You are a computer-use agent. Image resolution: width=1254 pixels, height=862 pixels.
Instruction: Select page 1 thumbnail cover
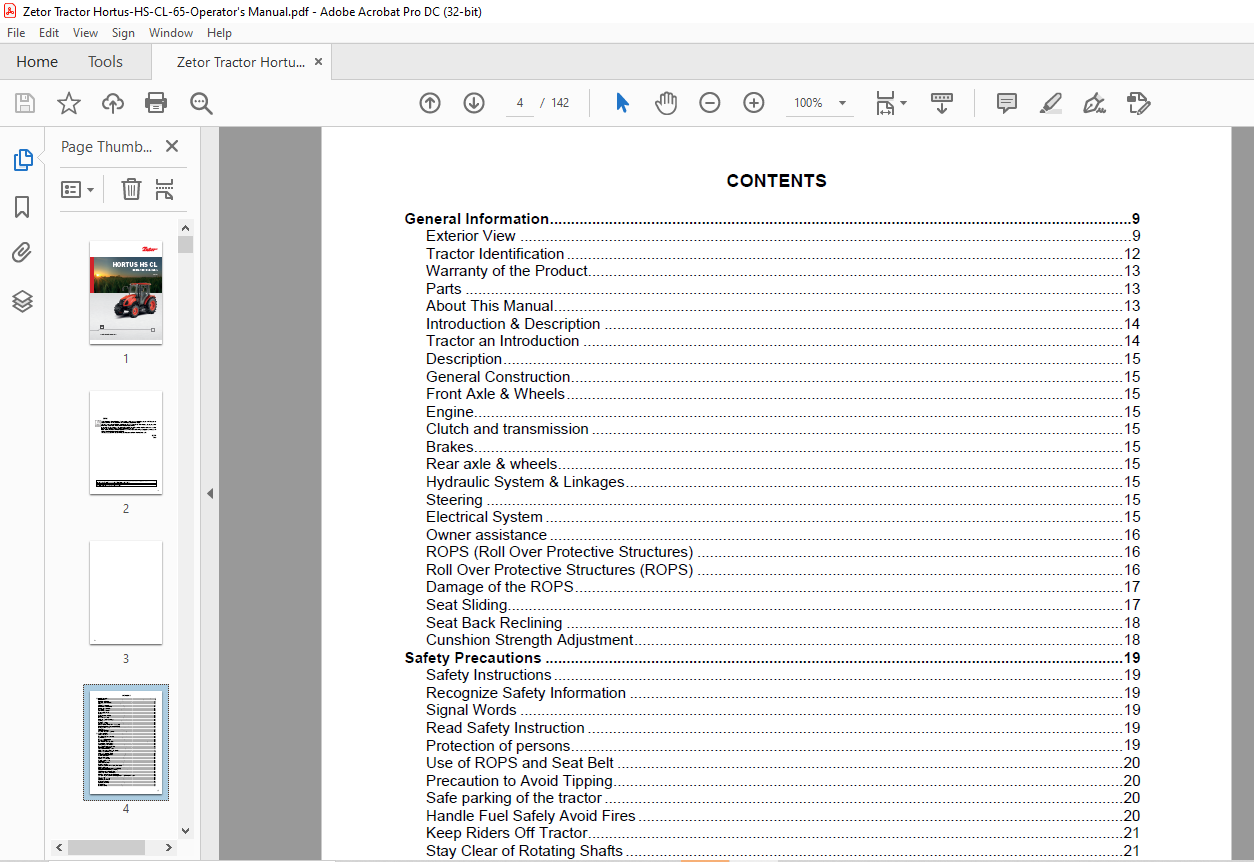(x=126, y=292)
